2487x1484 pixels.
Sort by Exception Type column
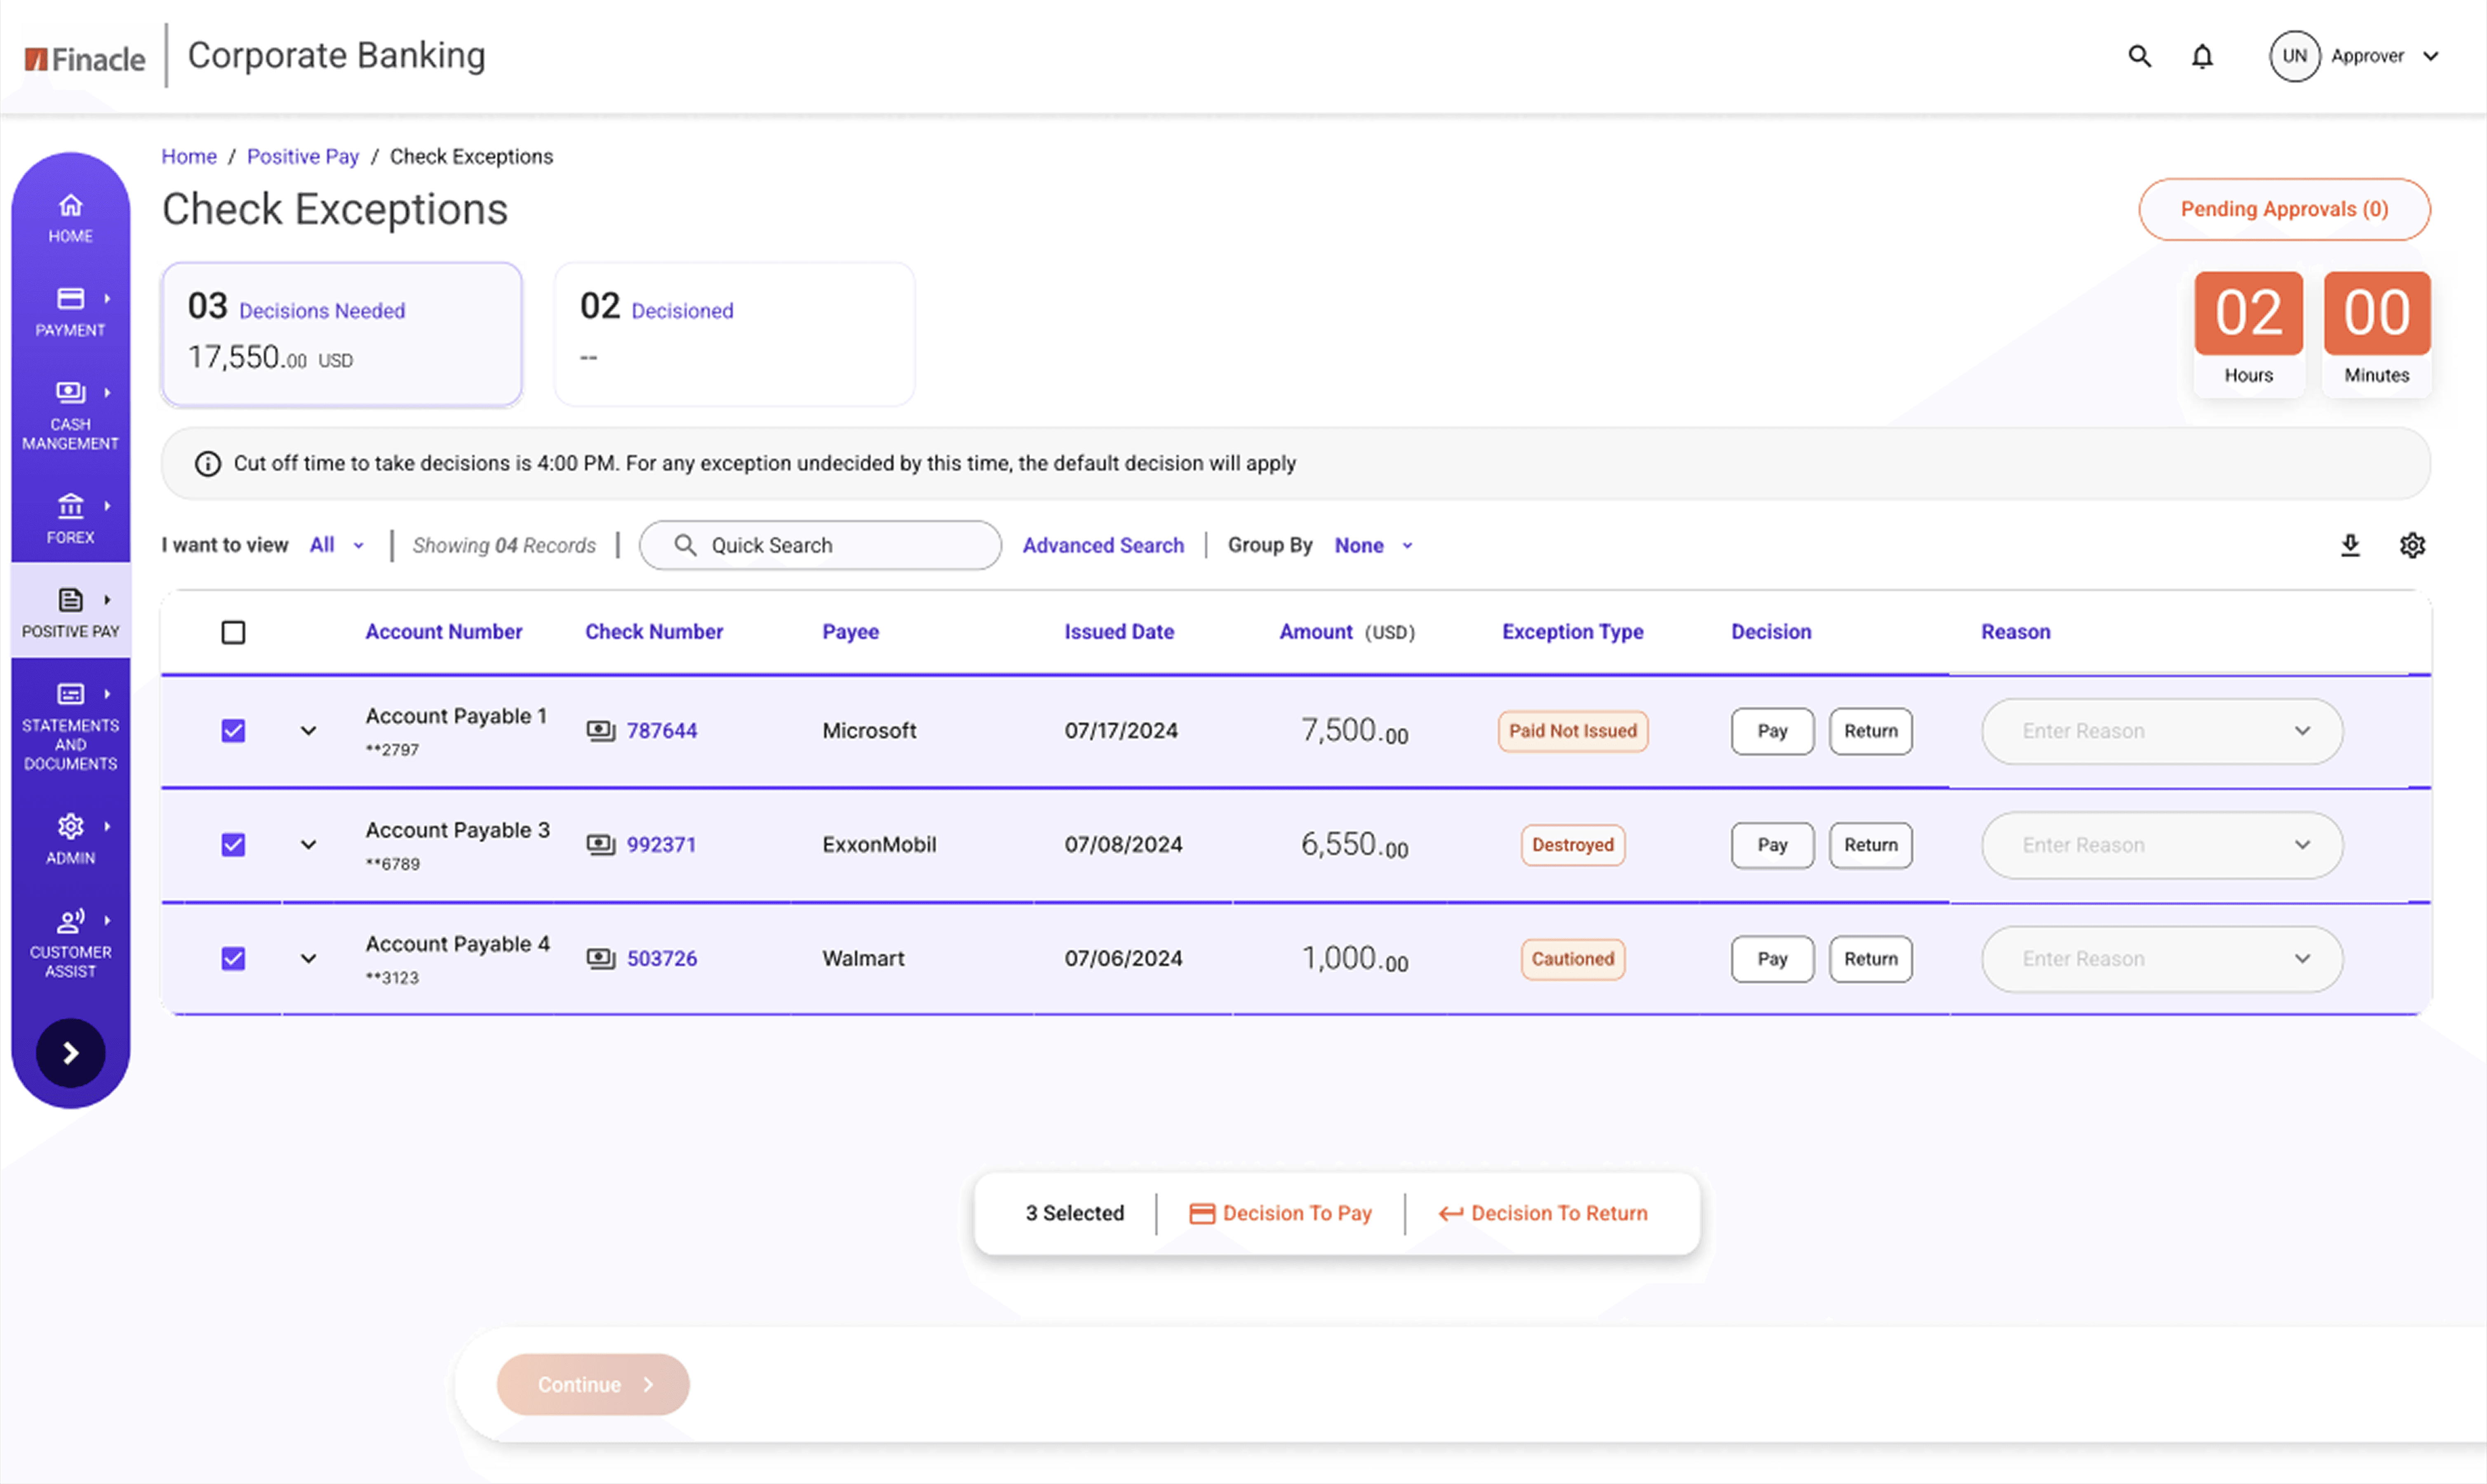(x=1572, y=632)
